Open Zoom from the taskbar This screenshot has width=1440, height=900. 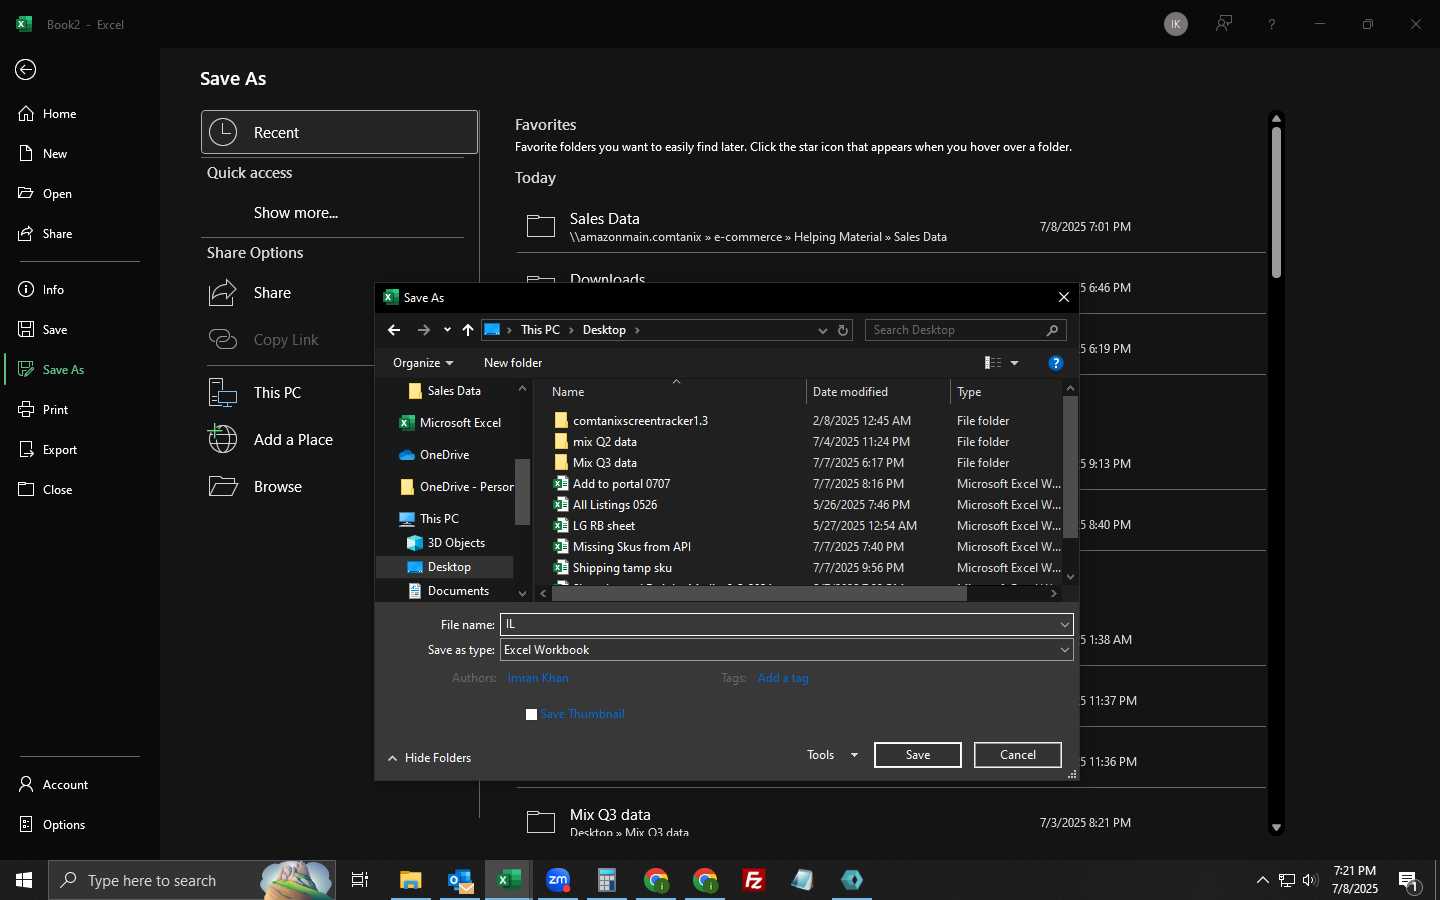[558, 880]
